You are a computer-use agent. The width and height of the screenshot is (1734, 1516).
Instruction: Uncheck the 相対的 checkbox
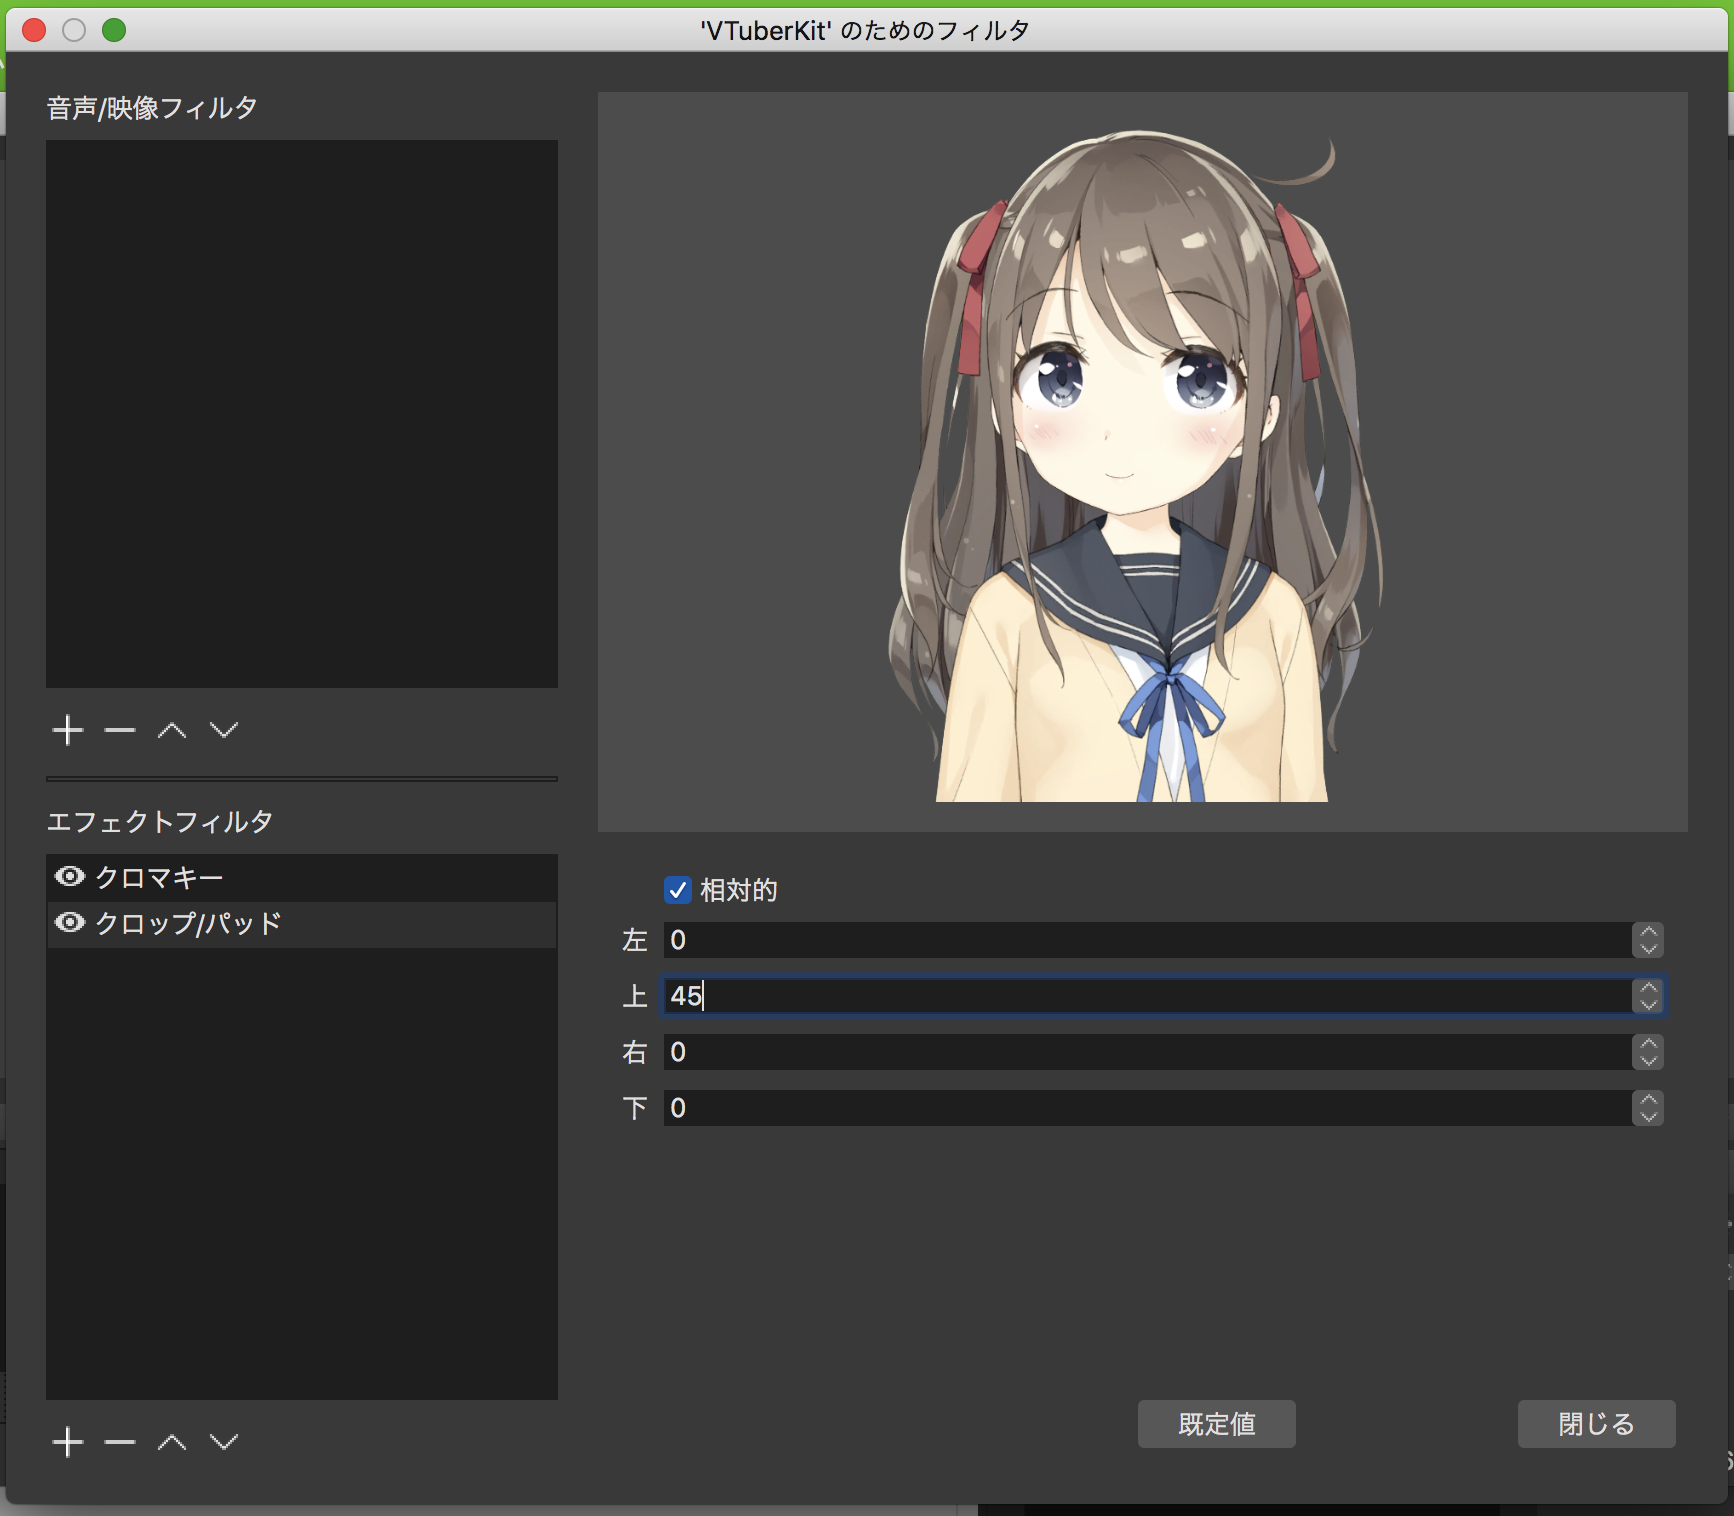(678, 890)
